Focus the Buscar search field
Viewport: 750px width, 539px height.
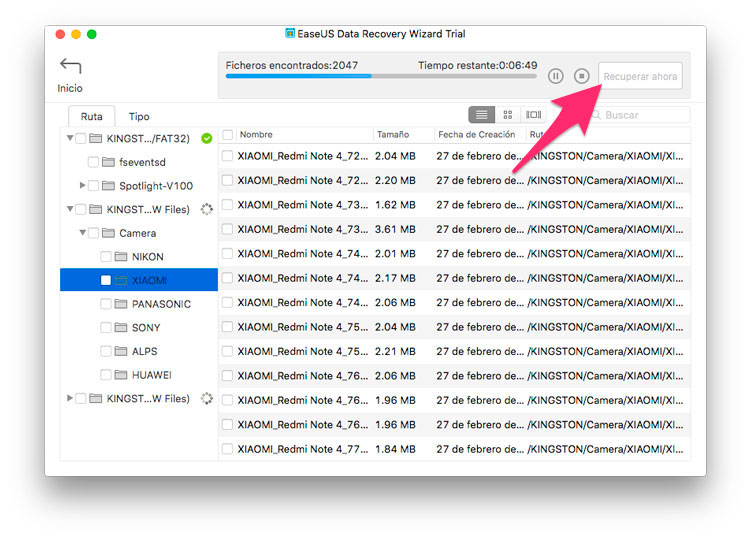pos(639,115)
